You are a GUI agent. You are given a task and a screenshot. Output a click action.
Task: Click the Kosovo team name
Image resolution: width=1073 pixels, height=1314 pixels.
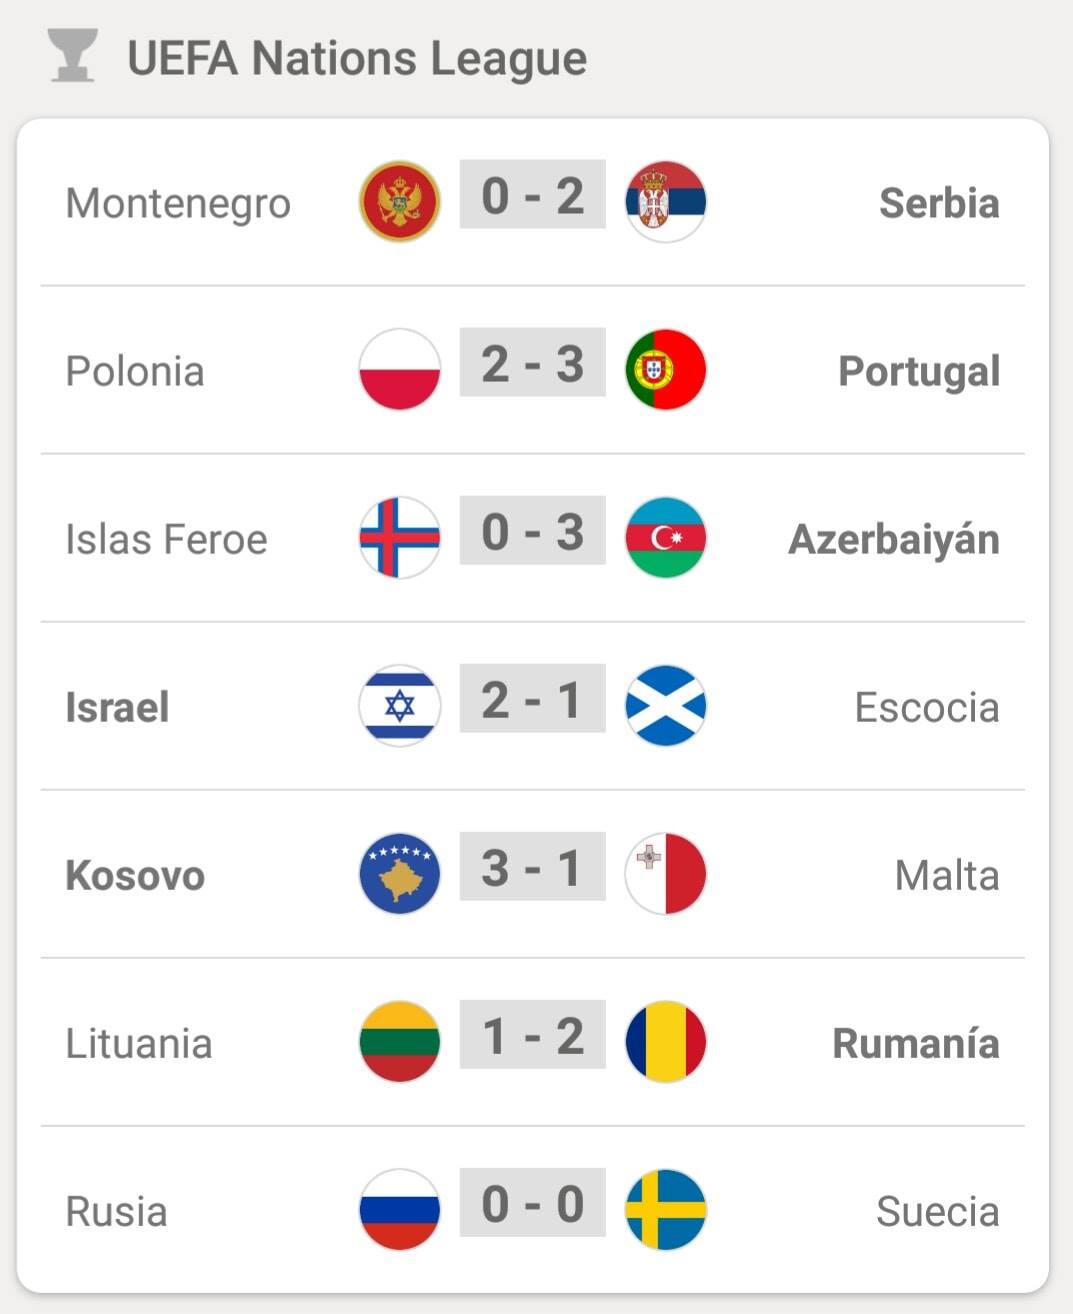[135, 875]
